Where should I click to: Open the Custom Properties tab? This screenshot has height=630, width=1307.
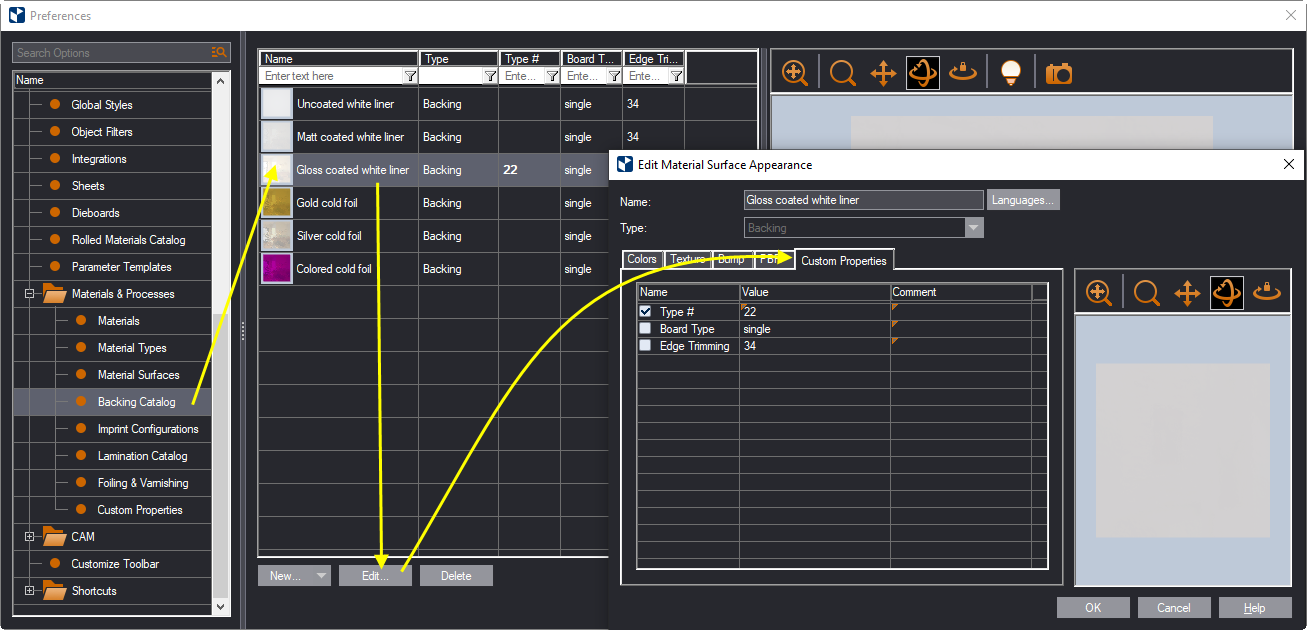pos(843,261)
